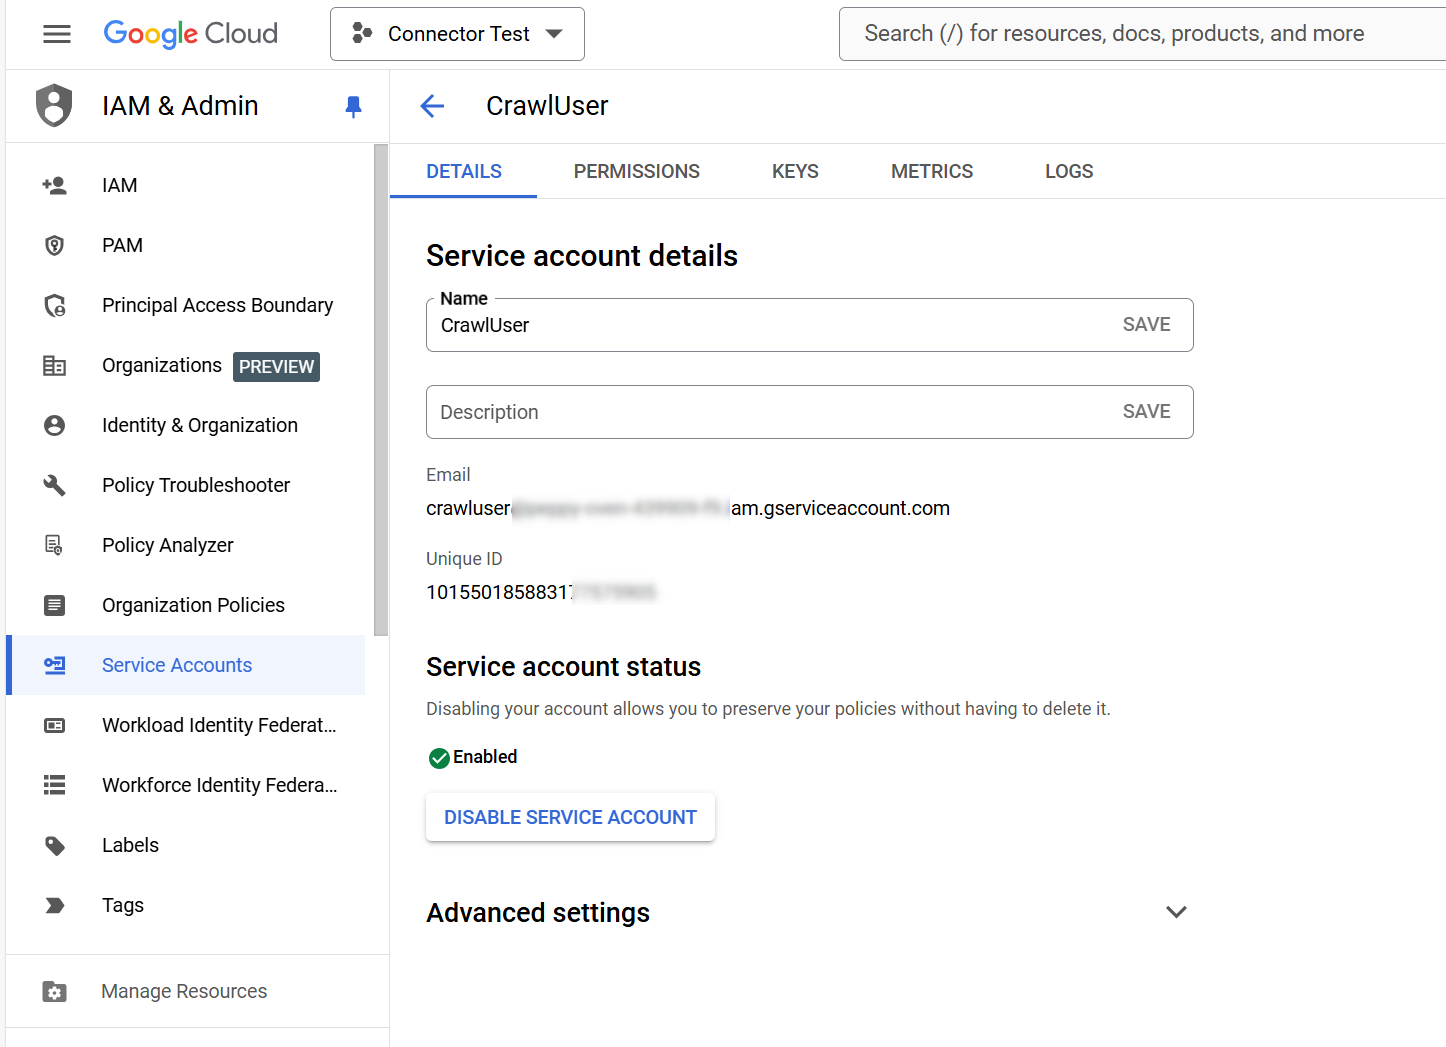The image size is (1446, 1047).
Task: Click the Labels tag icon
Action: coord(54,846)
